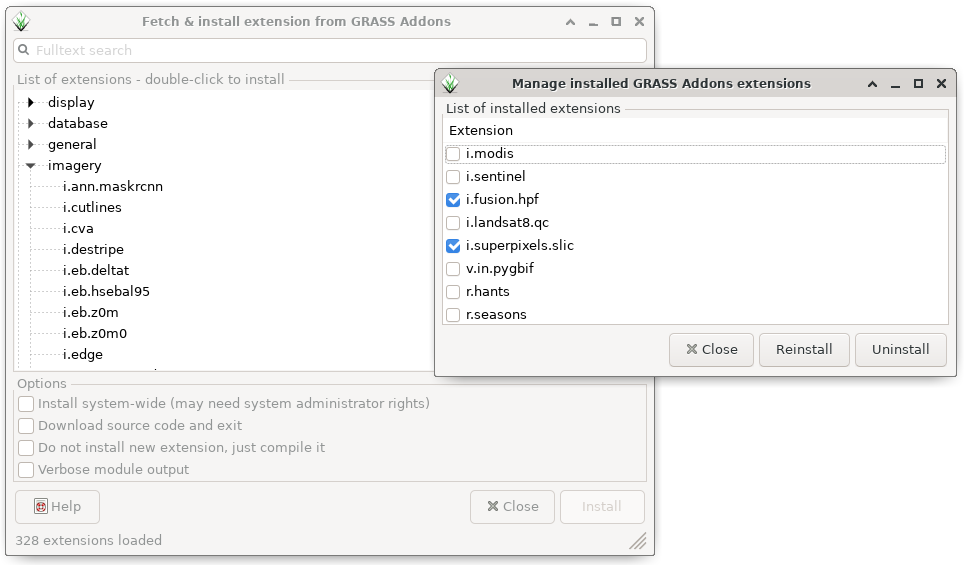The image size is (965, 565).
Task: Select i.ann.maskrcnn in the extensions tree
Action: [x=113, y=186]
